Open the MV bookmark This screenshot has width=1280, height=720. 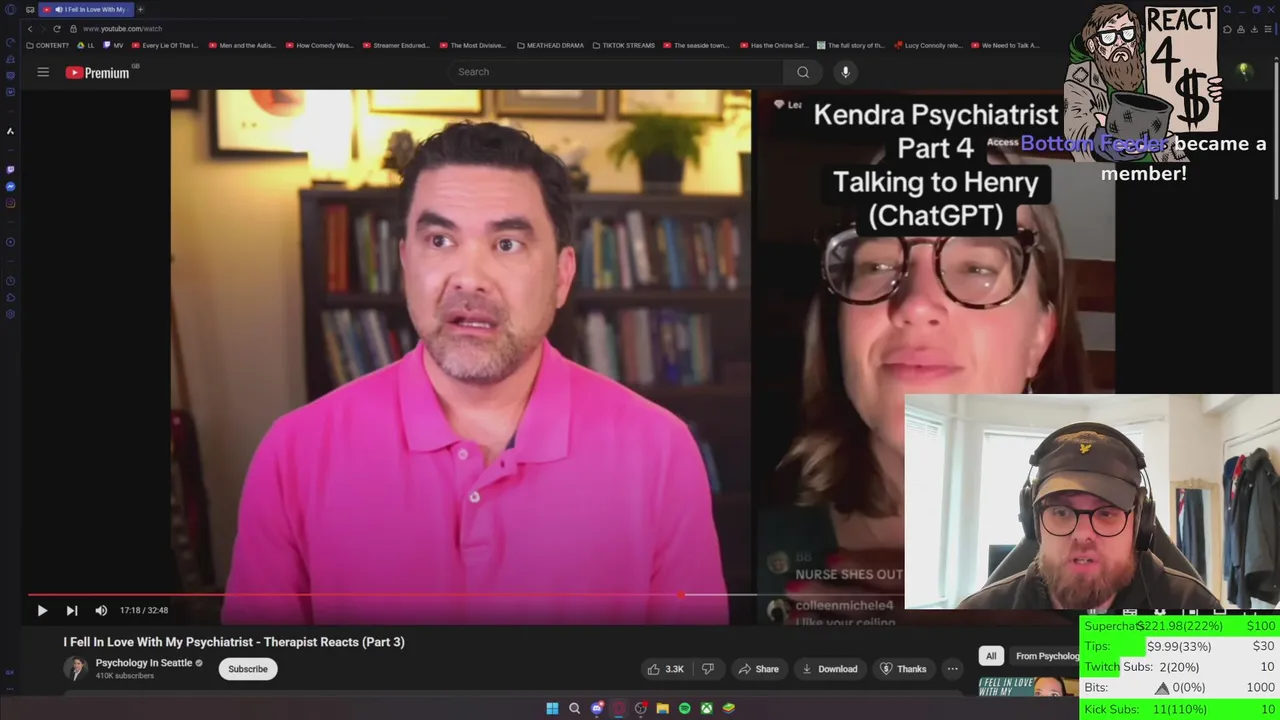click(114, 45)
